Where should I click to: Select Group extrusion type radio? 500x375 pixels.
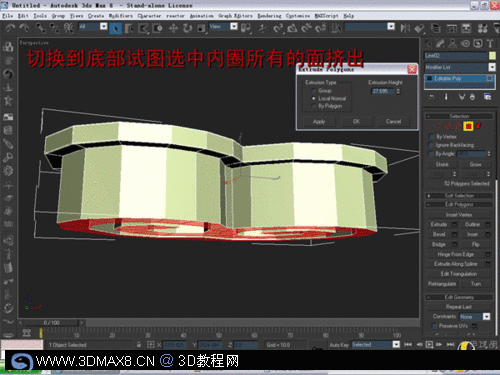click(313, 91)
